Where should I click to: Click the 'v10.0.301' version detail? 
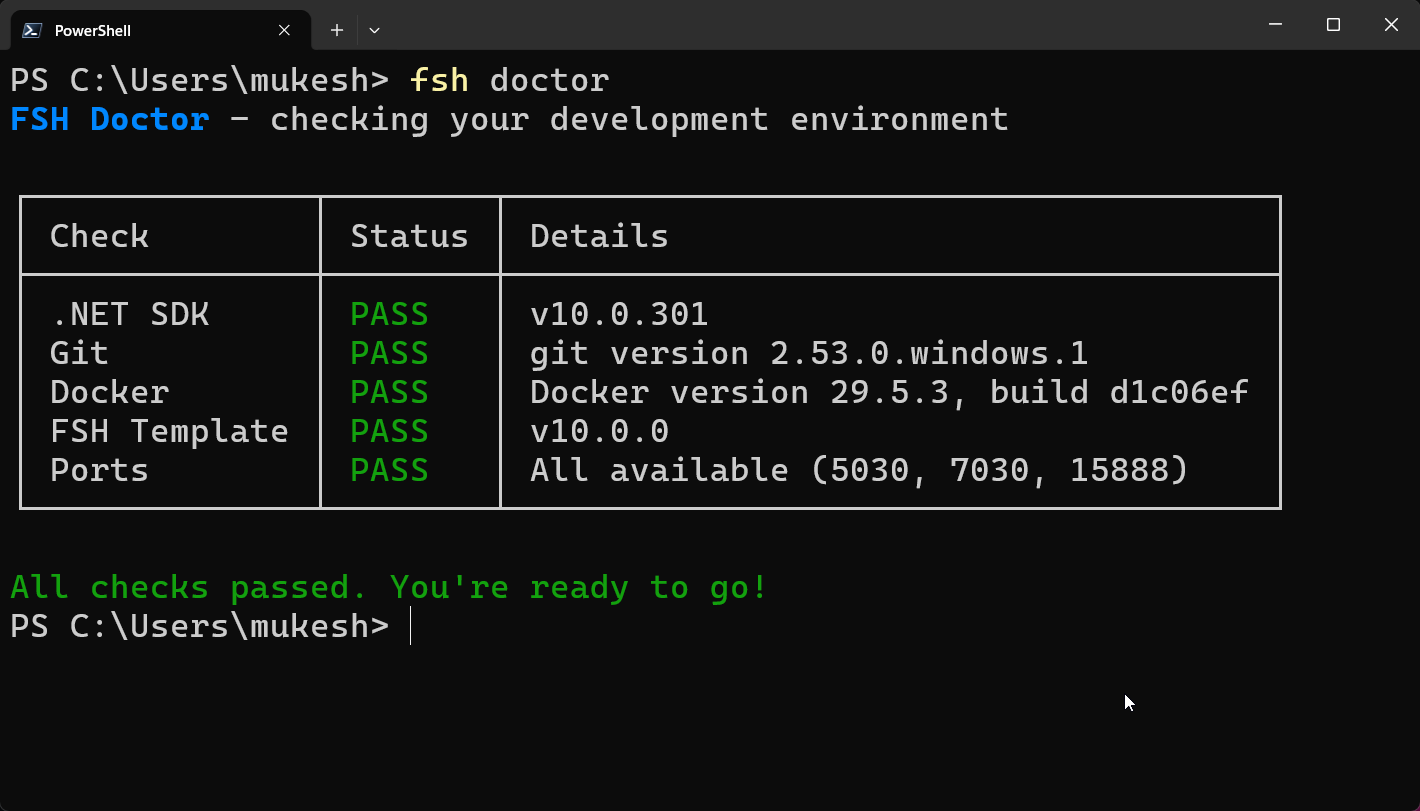[x=619, y=314]
